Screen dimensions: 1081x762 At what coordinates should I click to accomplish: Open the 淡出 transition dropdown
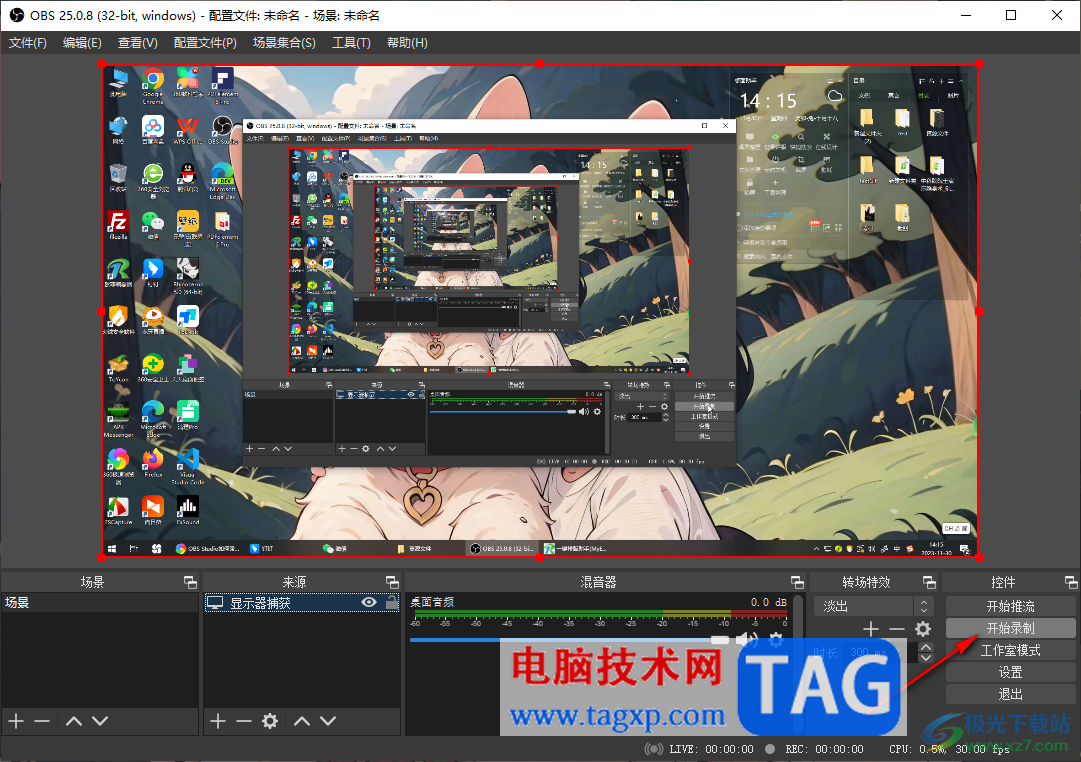(x=873, y=607)
